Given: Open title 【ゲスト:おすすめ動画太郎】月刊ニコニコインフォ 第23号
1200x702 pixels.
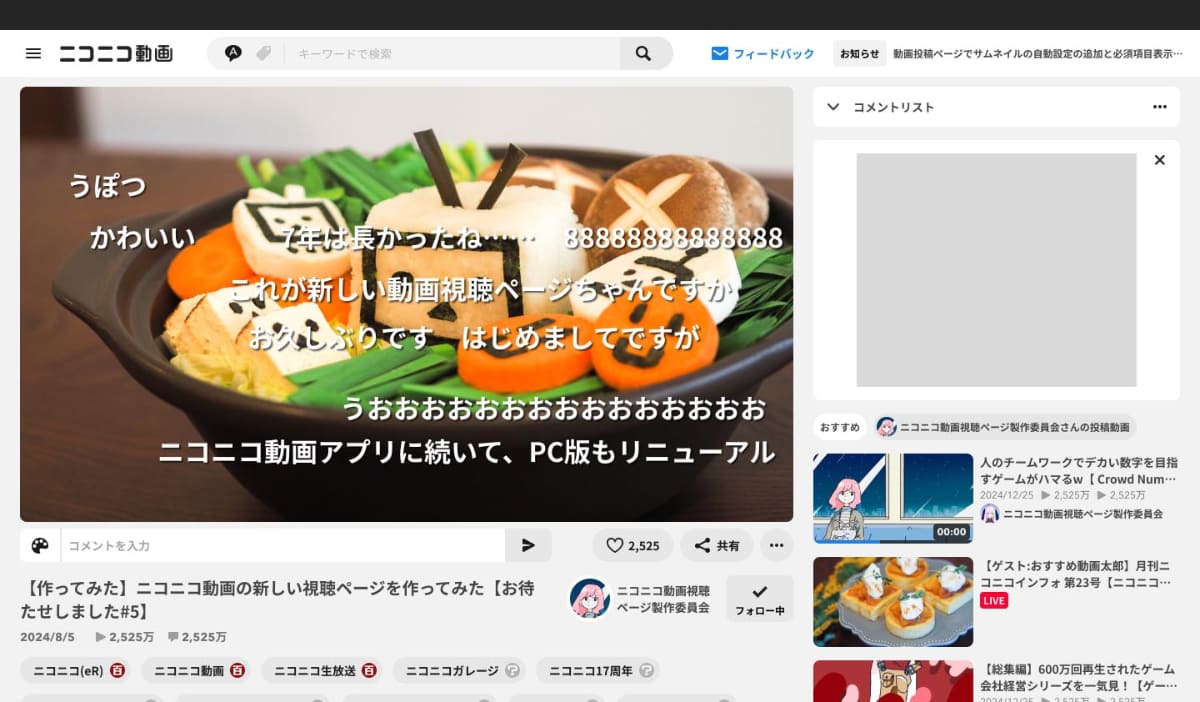Looking at the screenshot, I should coord(1075,575).
